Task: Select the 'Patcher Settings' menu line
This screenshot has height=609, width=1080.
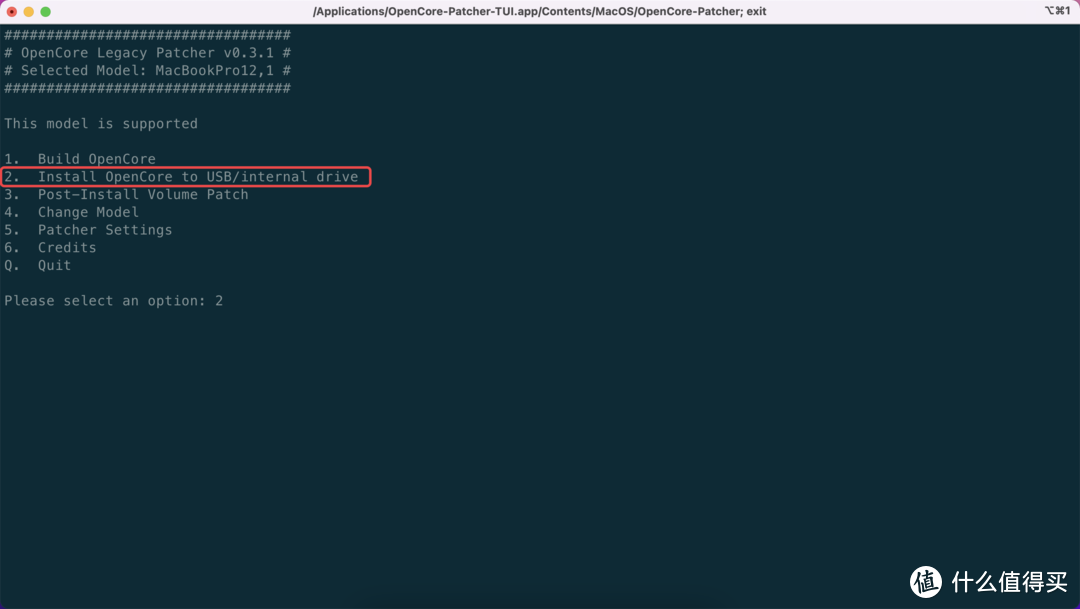Action: click(x=88, y=230)
